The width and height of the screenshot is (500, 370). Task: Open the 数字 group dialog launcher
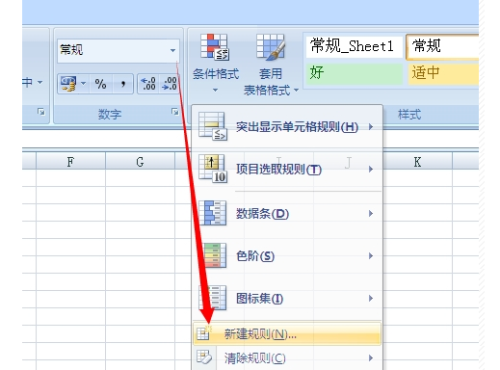click(x=174, y=112)
